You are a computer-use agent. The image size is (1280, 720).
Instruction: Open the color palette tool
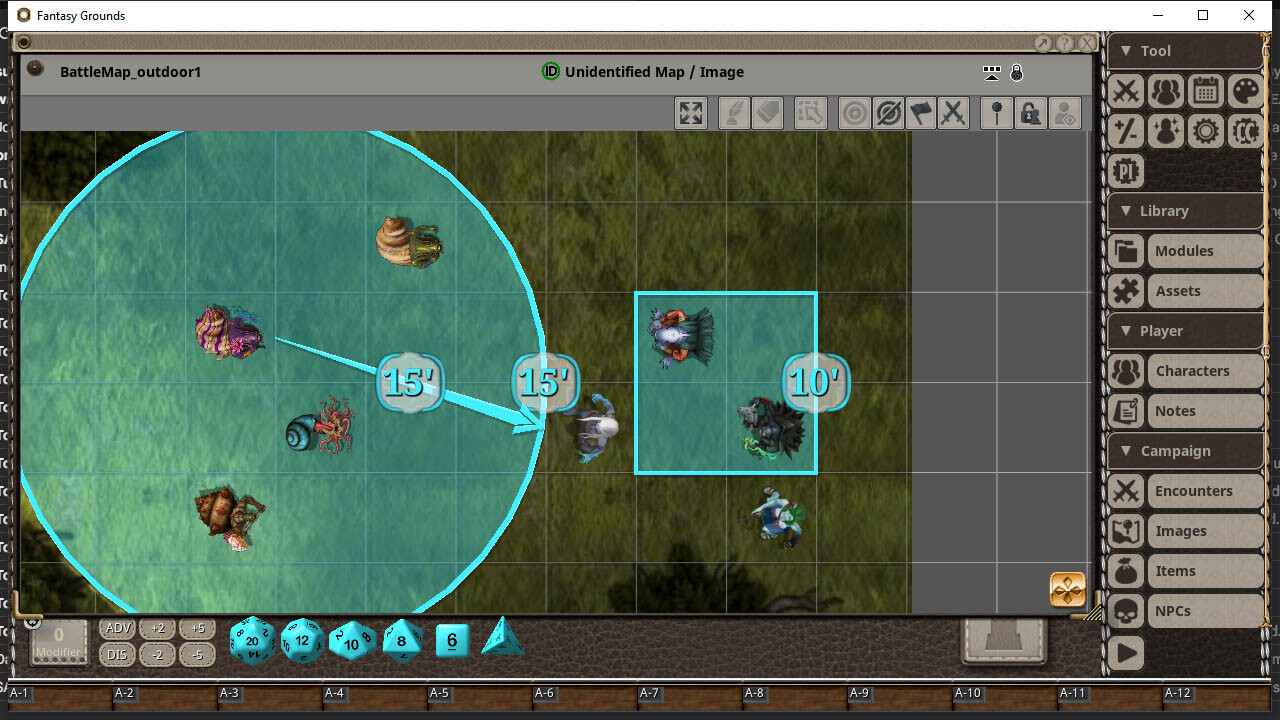pyautogui.click(x=1246, y=91)
